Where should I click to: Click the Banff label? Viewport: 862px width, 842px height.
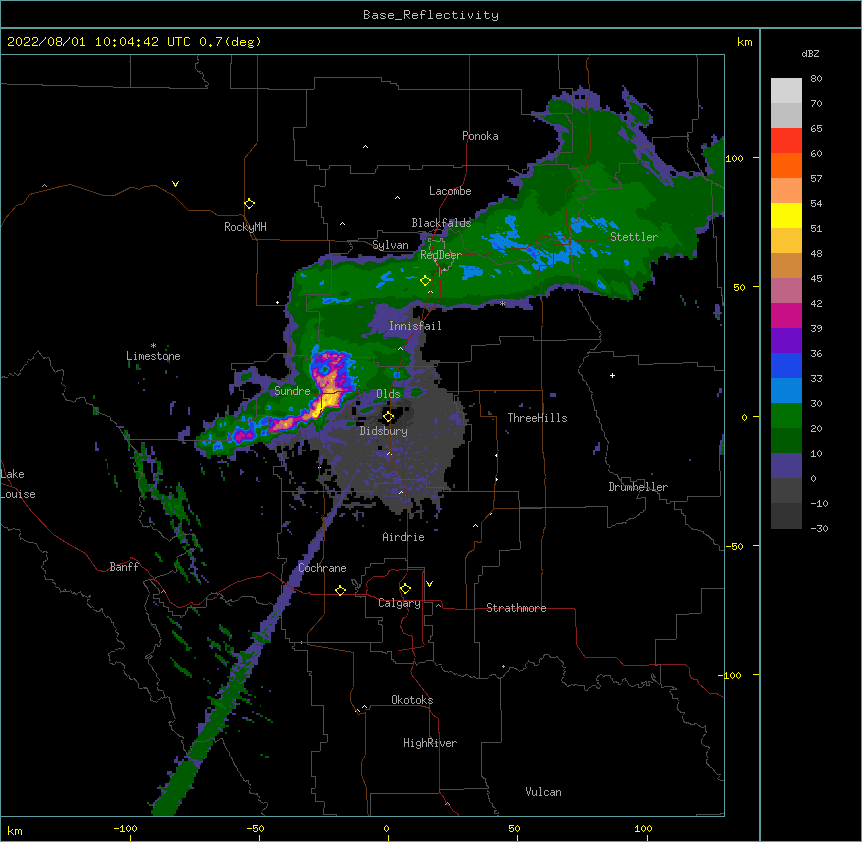point(124,567)
